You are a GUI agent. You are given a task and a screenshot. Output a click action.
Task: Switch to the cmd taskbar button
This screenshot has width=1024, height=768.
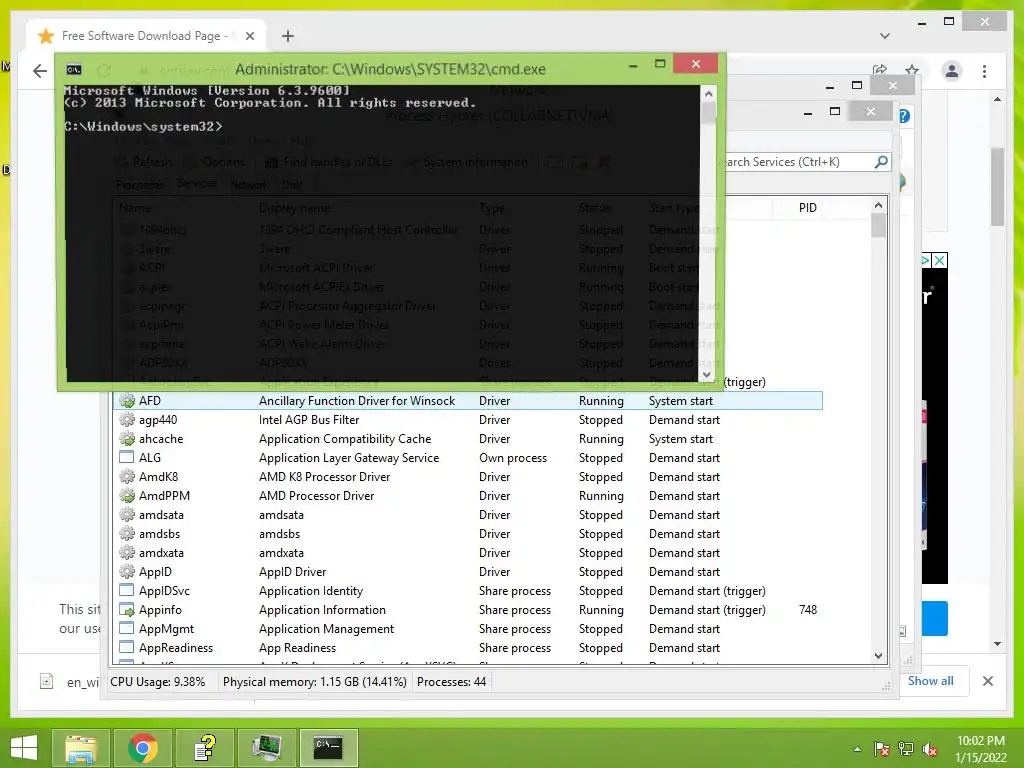[x=328, y=747]
